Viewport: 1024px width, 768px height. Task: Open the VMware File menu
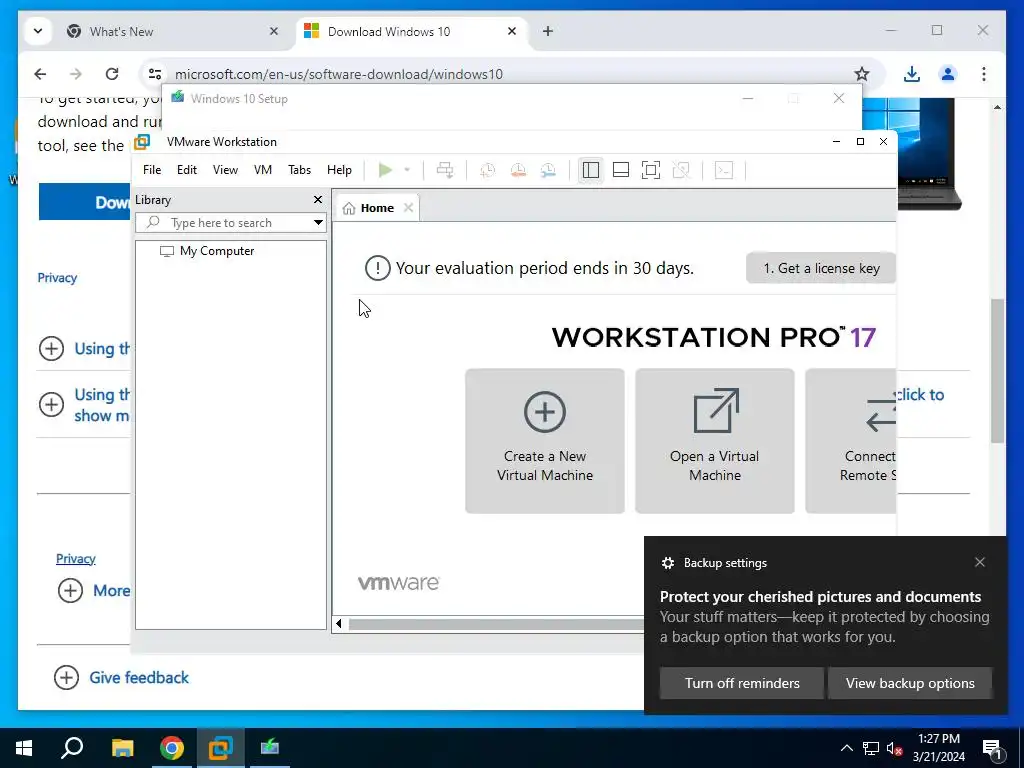point(152,170)
